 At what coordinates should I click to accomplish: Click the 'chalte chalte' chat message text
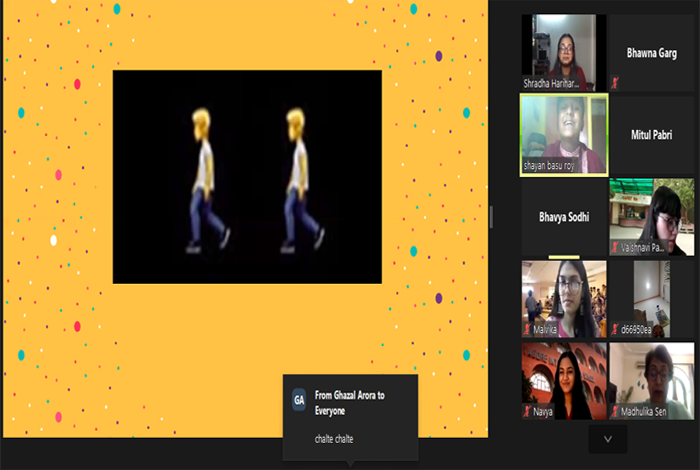[x=334, y=439]
